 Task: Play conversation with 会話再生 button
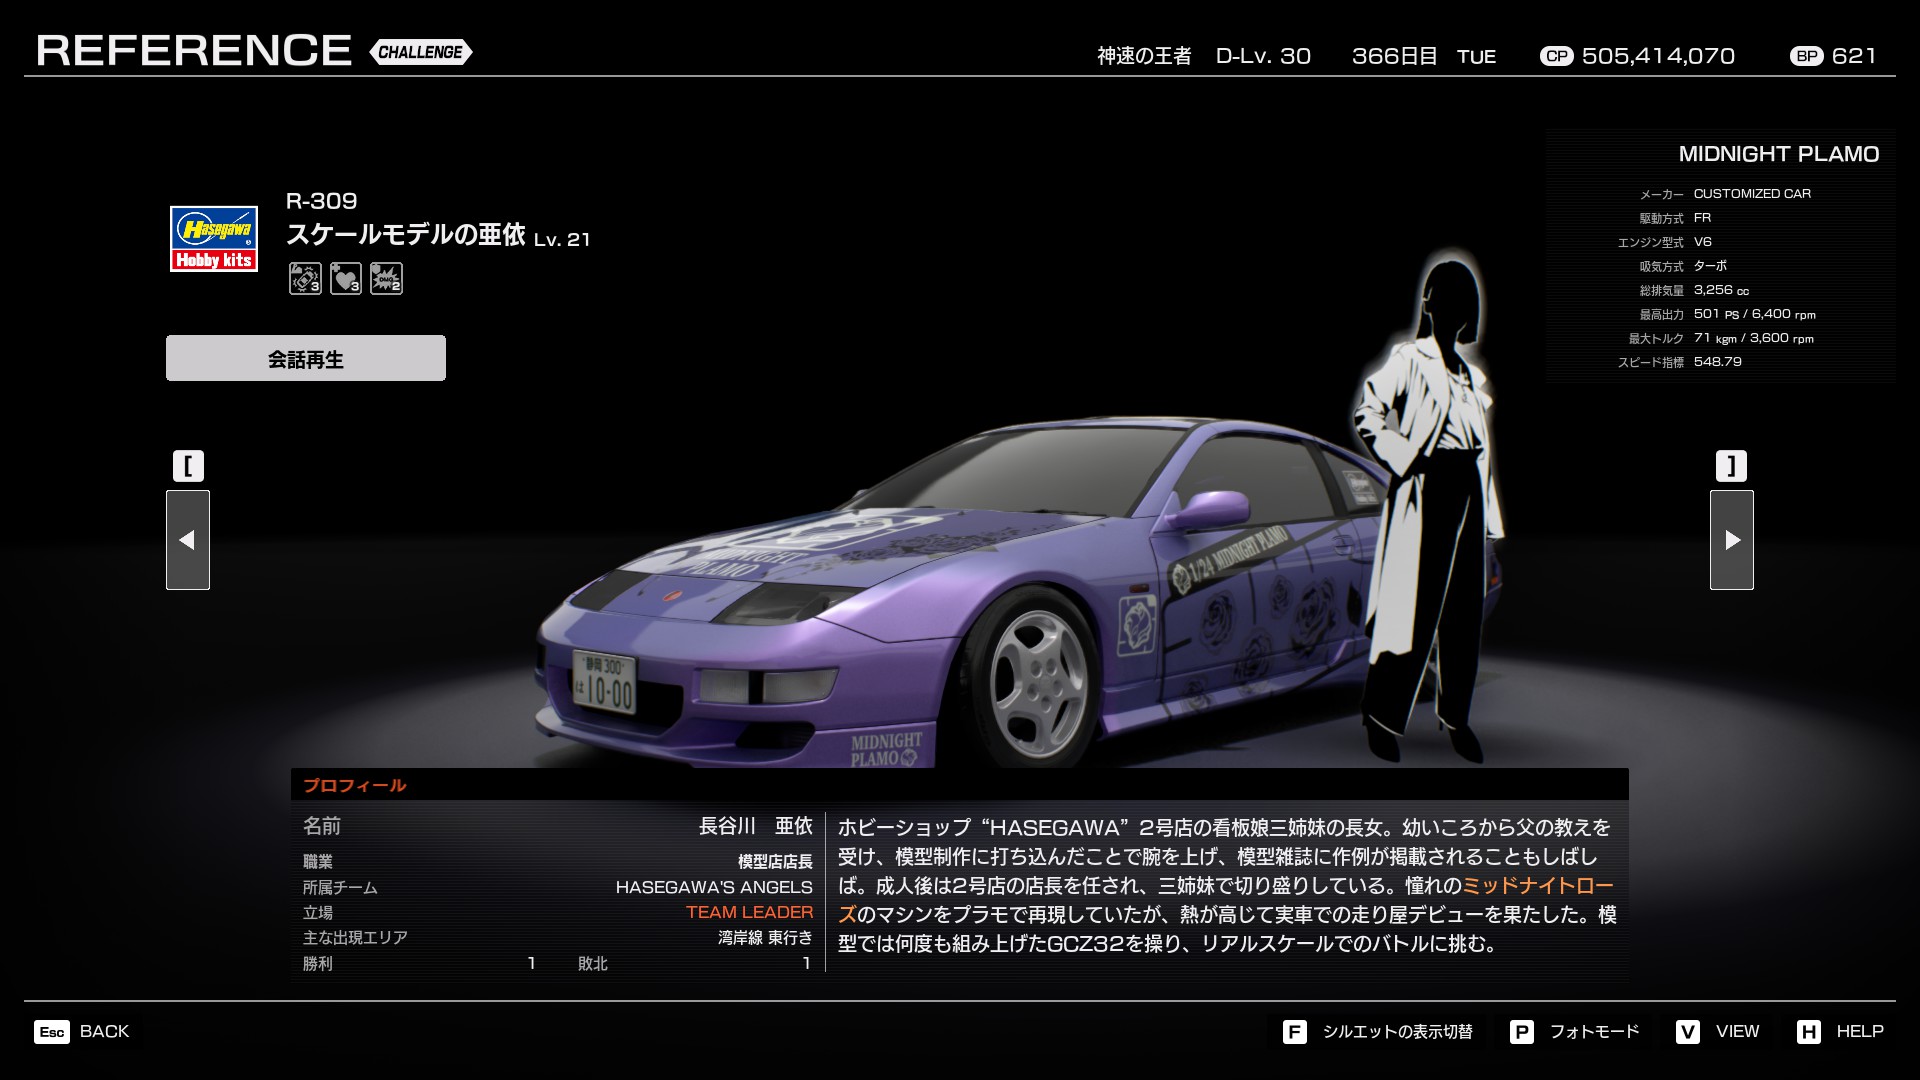pyautogui.click(x=306, y=358)
